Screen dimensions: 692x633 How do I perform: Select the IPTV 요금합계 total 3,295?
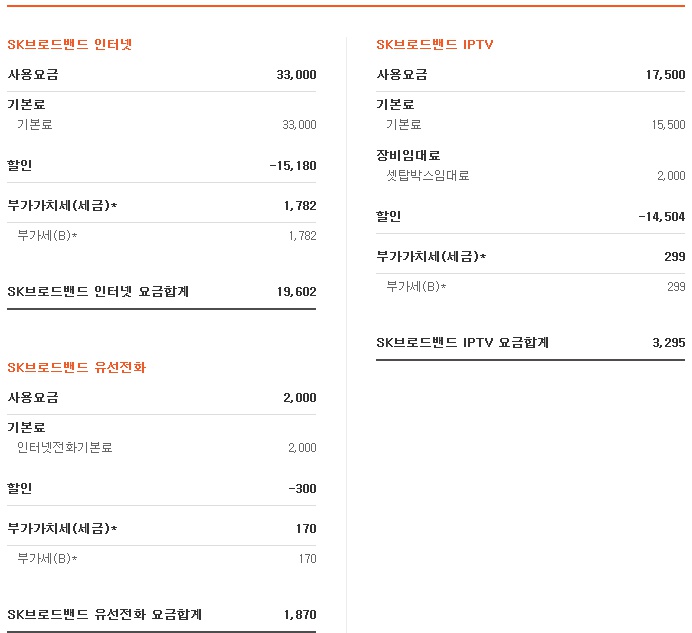pos(668,343)
